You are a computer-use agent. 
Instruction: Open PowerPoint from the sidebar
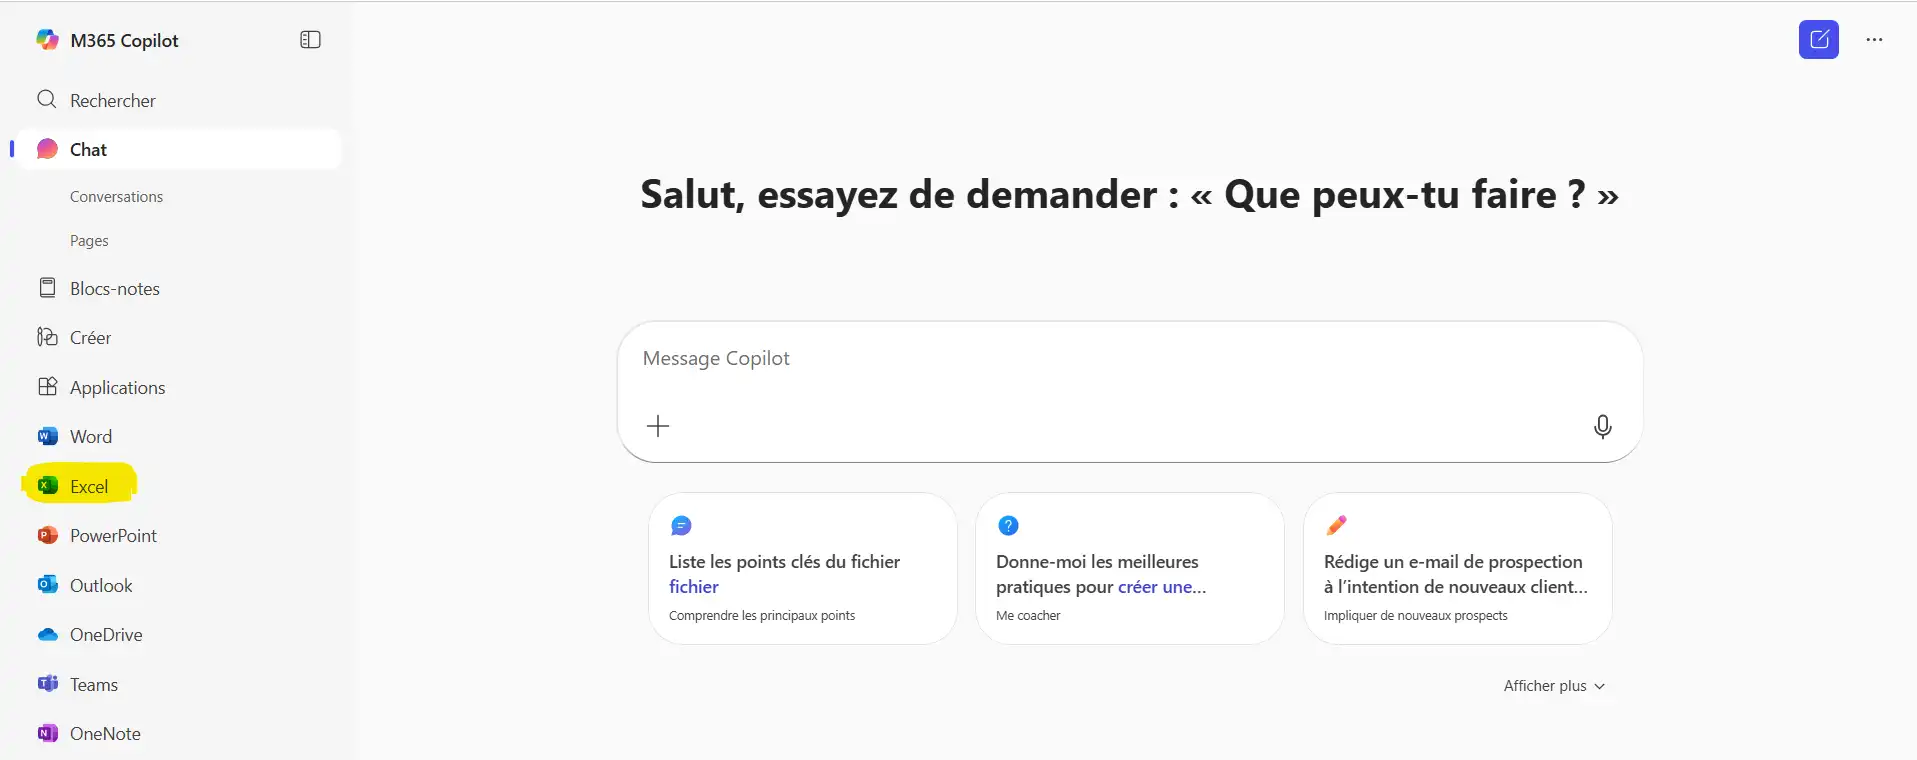[112, 536]
